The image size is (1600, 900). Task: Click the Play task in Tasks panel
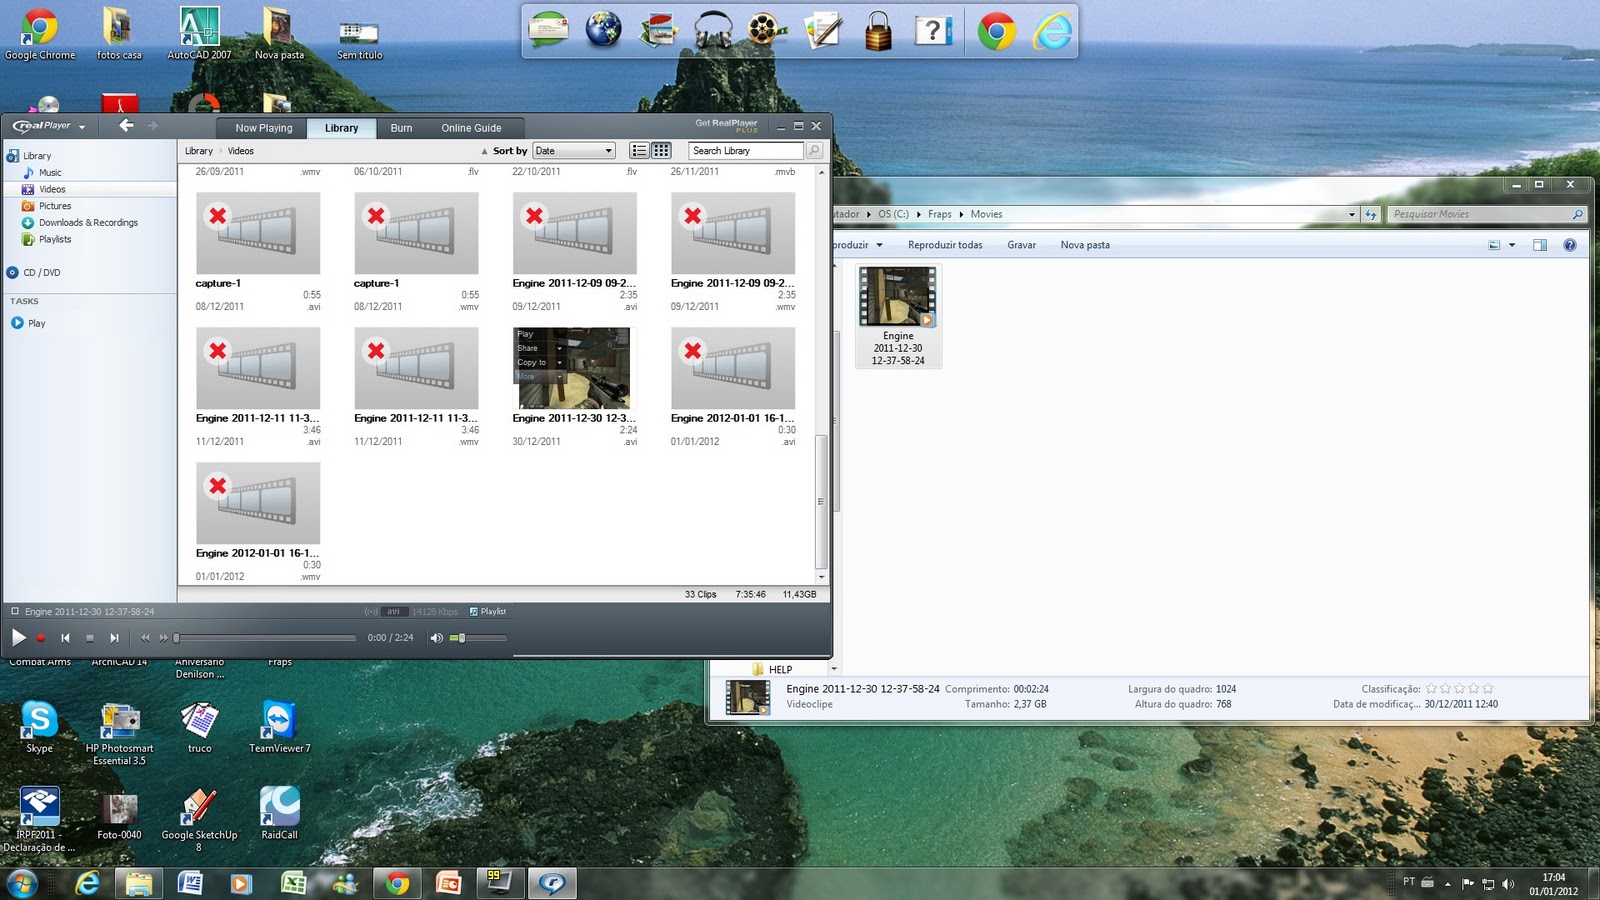click(x=36, y=323)
